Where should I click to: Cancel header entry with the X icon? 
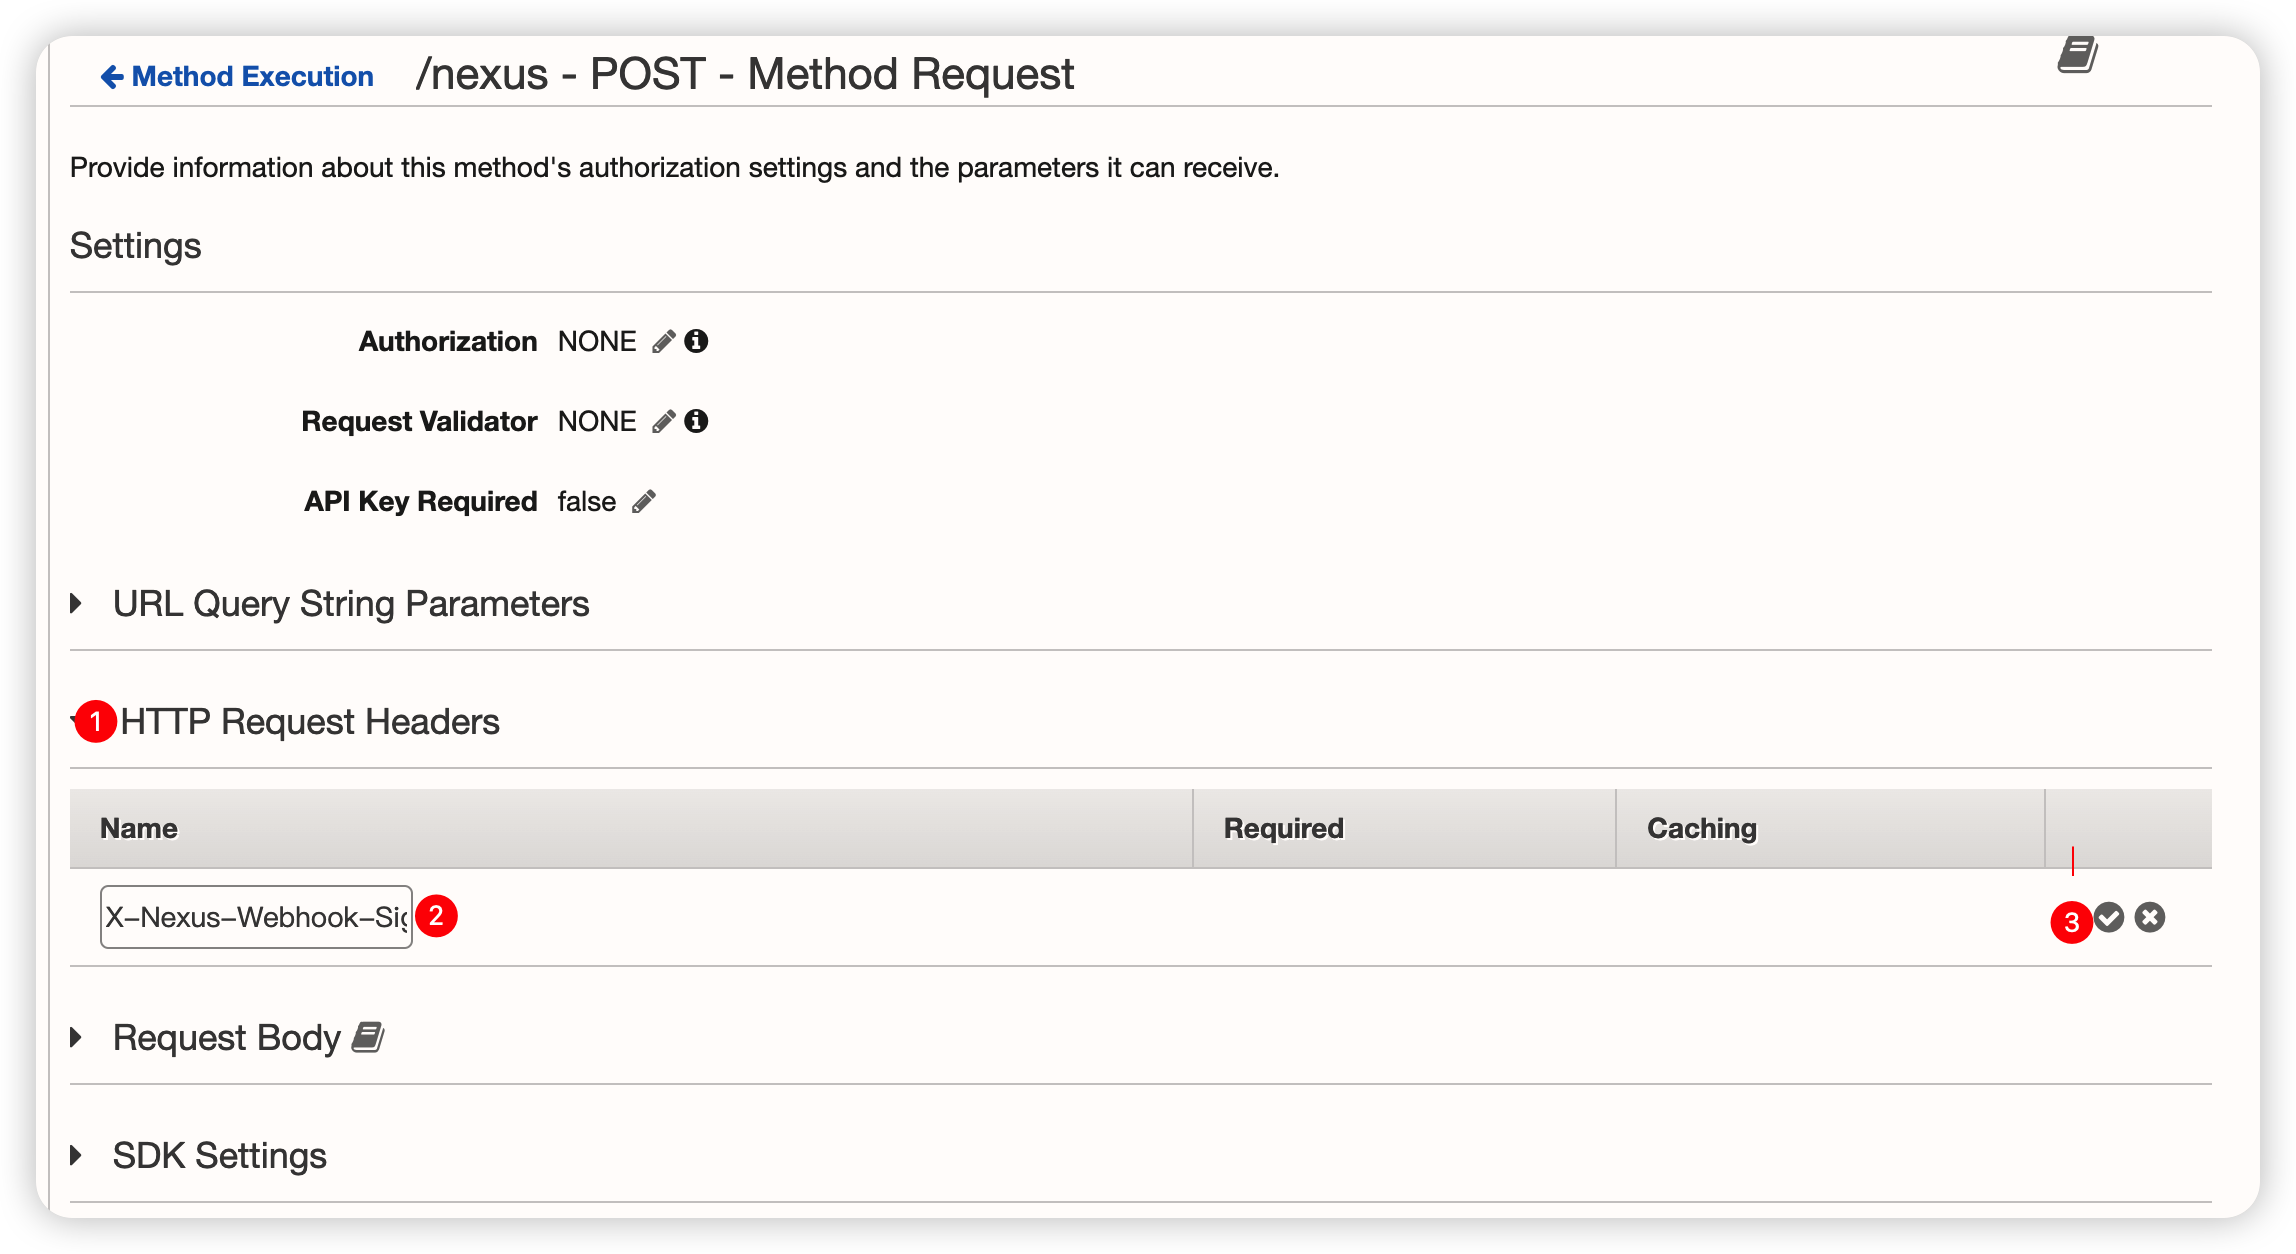2149,917
